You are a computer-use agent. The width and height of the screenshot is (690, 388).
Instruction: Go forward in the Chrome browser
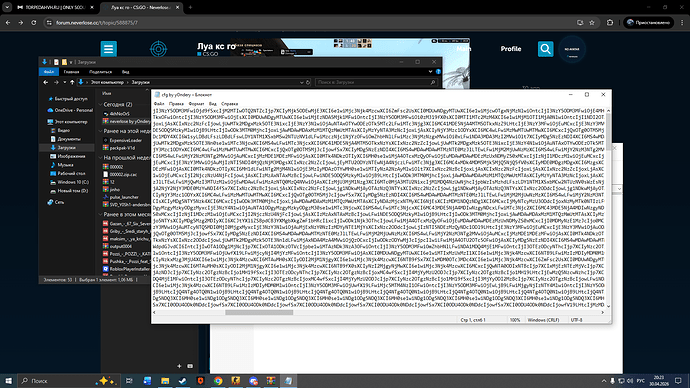21,22
